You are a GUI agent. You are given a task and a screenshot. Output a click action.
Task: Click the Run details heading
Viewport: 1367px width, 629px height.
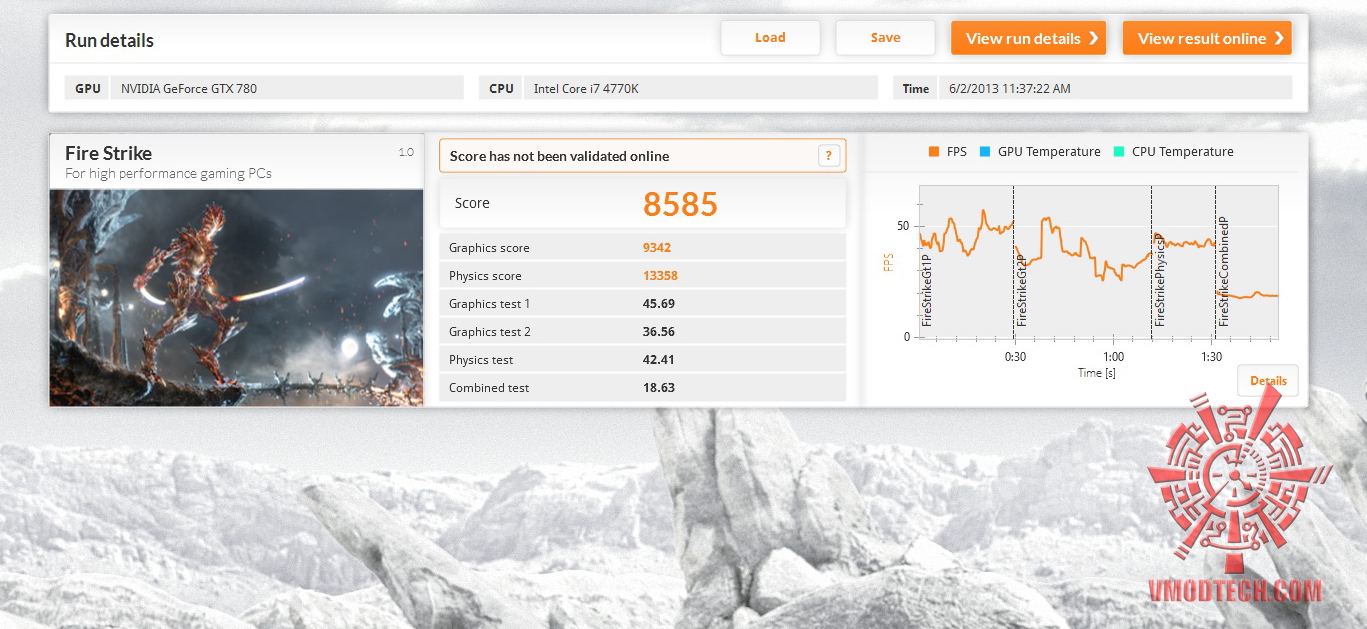109,41
